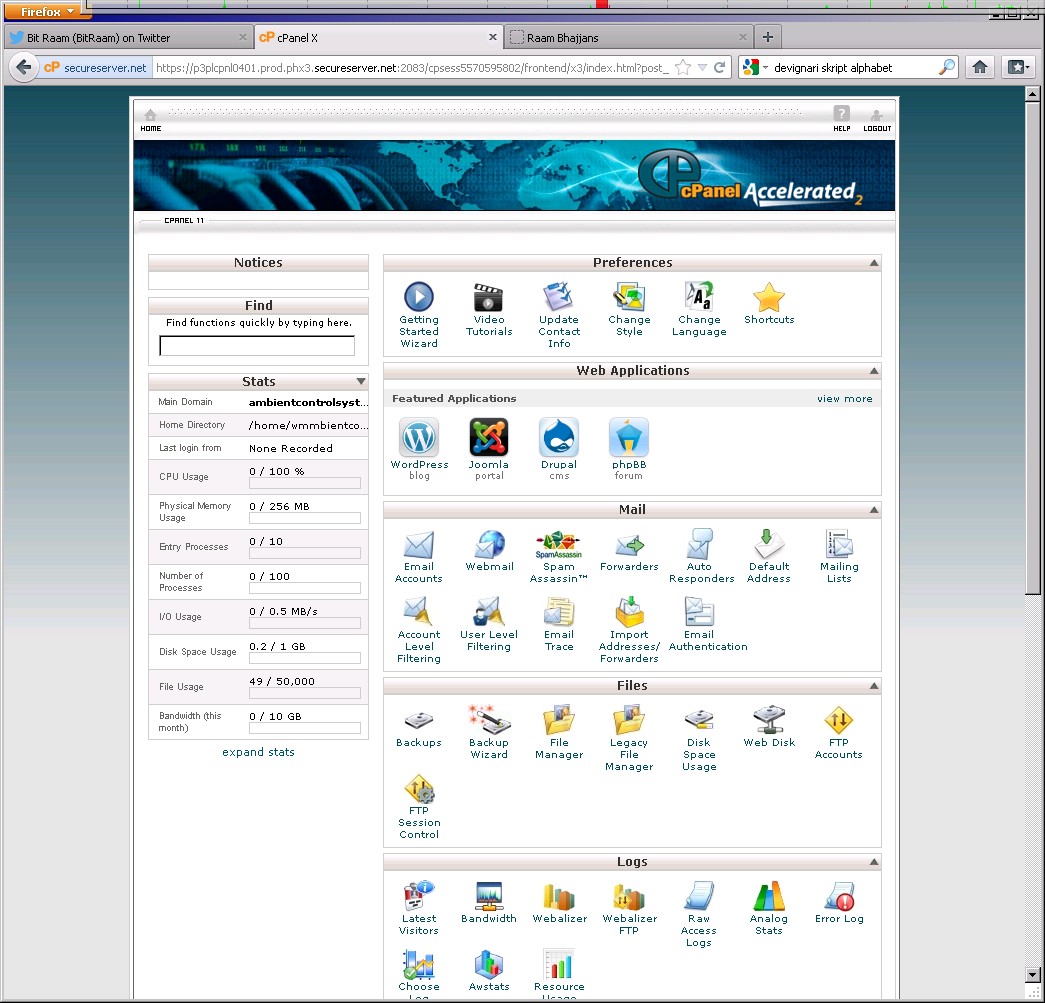Viewport: 1045px width, 1003px height.
Task: Select the cPanel X tab
Action: 379,37
